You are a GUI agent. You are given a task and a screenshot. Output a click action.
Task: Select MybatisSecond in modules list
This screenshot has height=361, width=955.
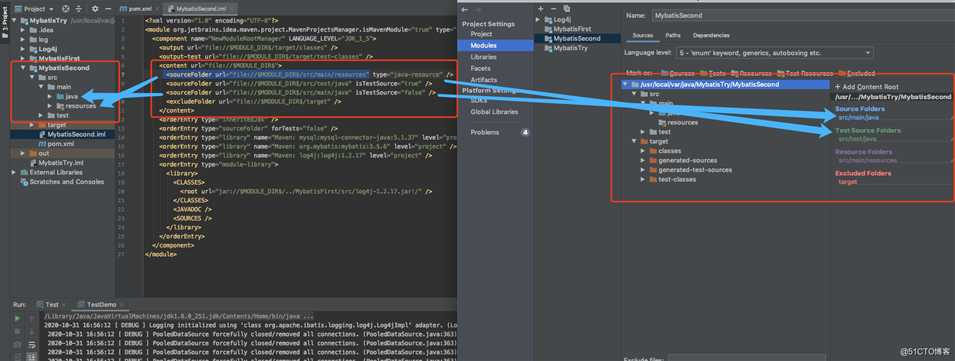(x=577, y=38)
